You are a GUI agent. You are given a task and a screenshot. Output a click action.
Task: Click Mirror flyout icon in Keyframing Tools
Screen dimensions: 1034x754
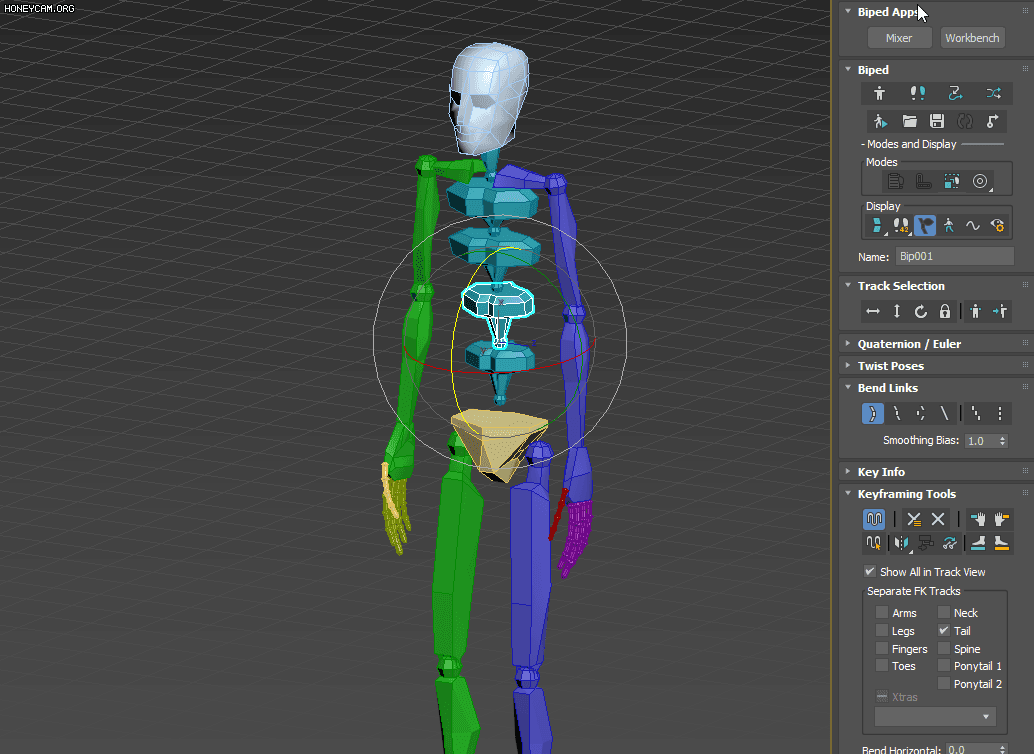tap(901, 543)
